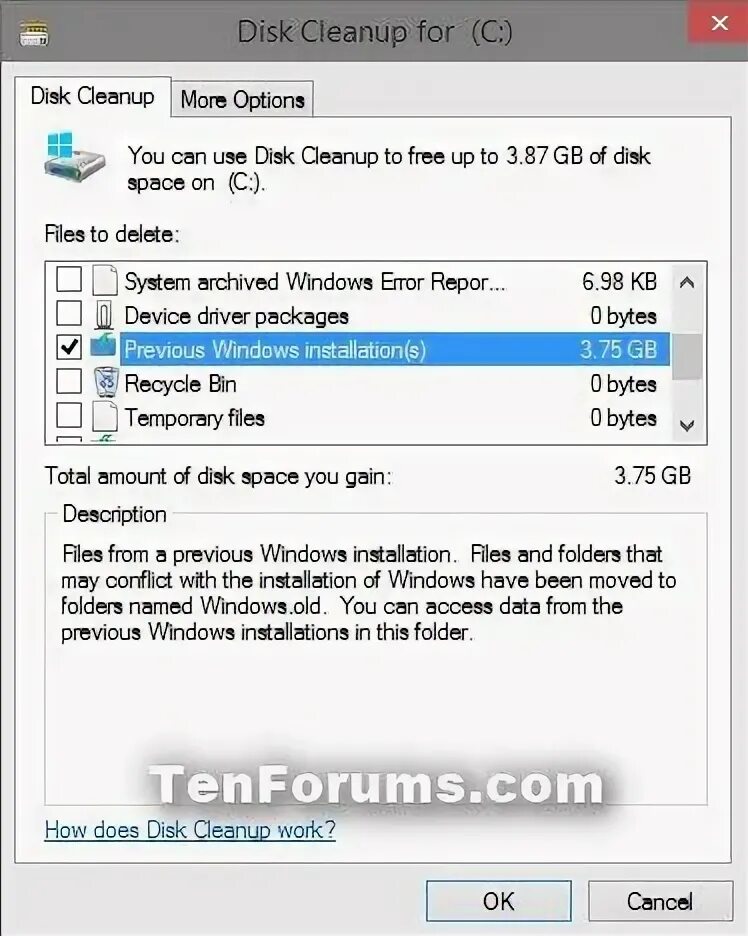Select the Disk Cleanup tab
The height and width of the screenshot is (936, 748).
pyautogui.click(x=93, y=97)
